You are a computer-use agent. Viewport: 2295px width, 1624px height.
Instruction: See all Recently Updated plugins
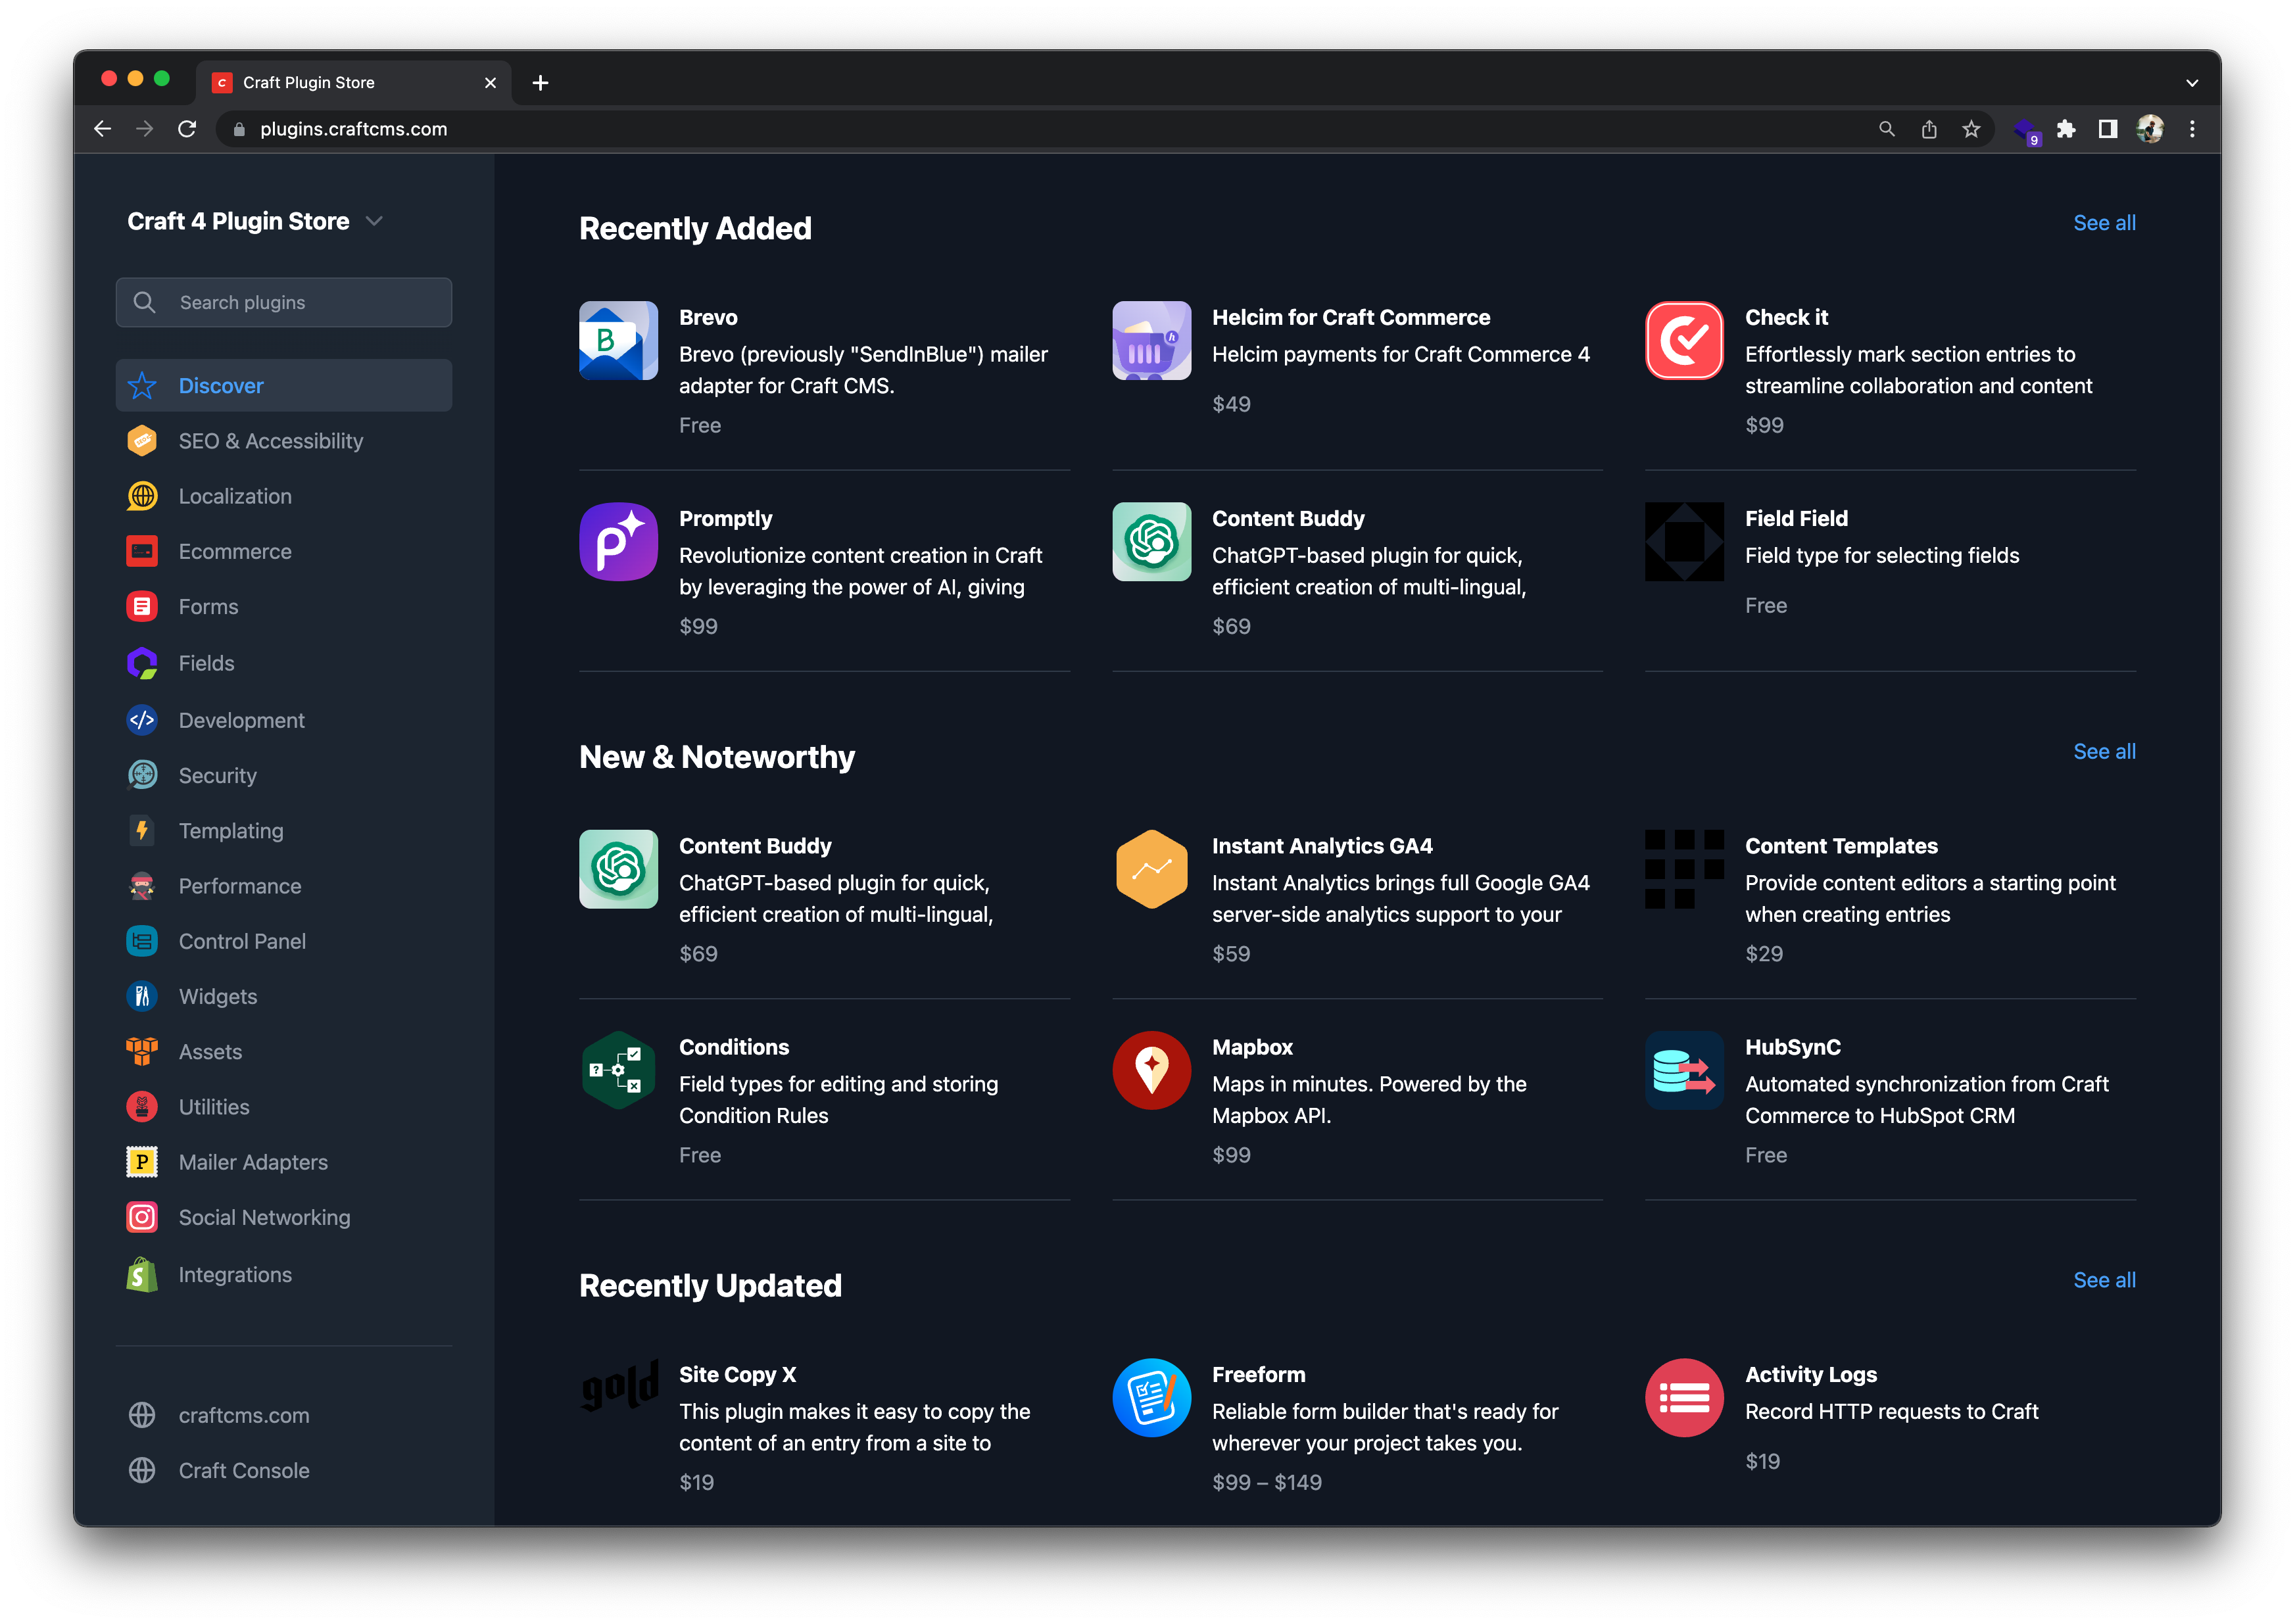2104,1280
